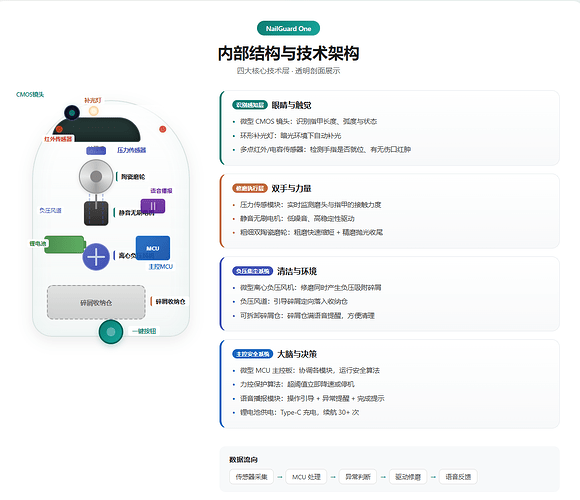The height and width of the screenshot is (500, 580).
Task: Click the blue pressure sensor block
Action: pos(96,151)
